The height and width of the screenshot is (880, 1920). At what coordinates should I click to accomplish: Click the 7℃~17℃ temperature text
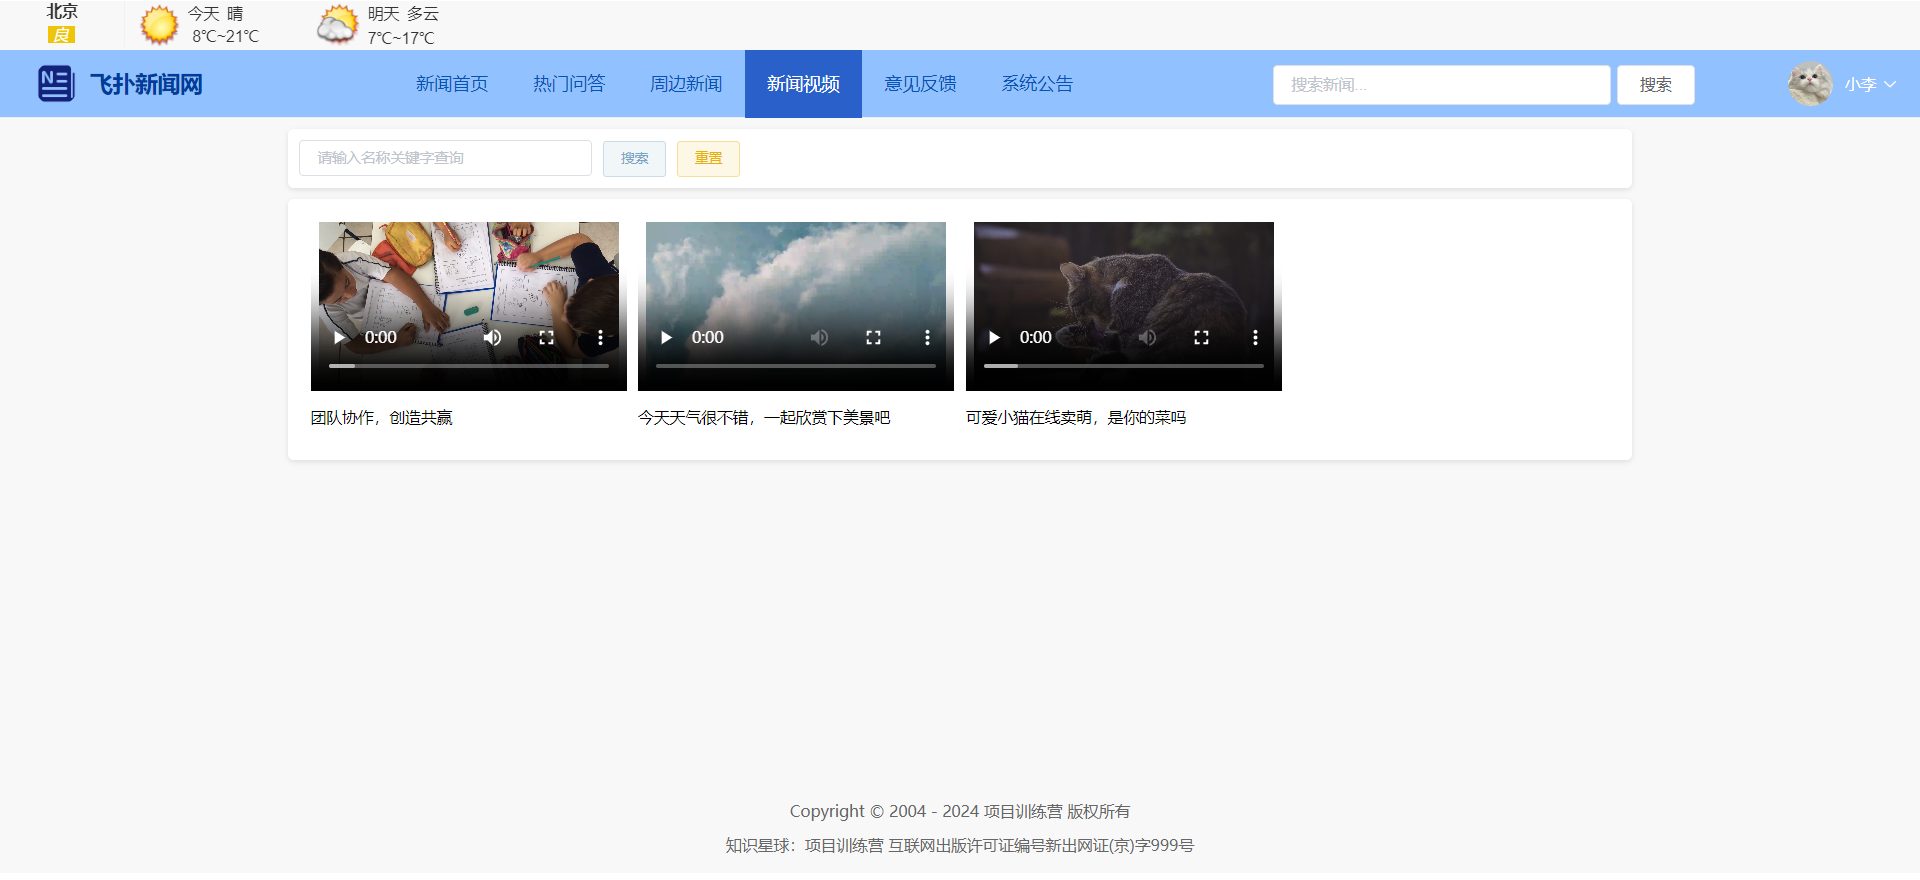tap(401, 38)
